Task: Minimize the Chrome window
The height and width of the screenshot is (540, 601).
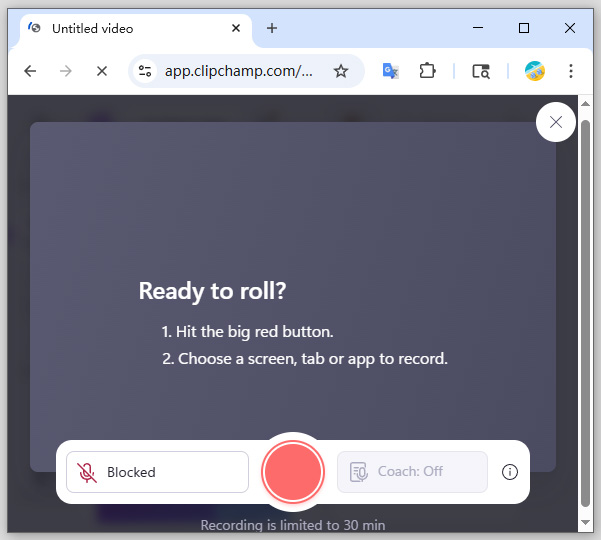Action: pyautogui.click(x=478, y=28)
